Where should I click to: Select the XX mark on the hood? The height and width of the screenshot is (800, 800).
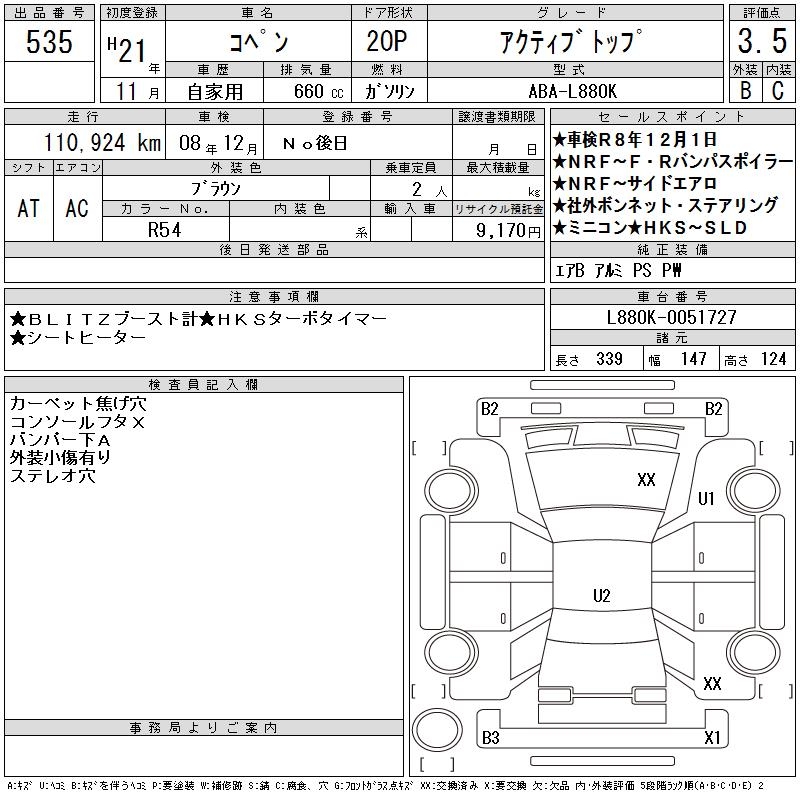(x=646, y=480)
